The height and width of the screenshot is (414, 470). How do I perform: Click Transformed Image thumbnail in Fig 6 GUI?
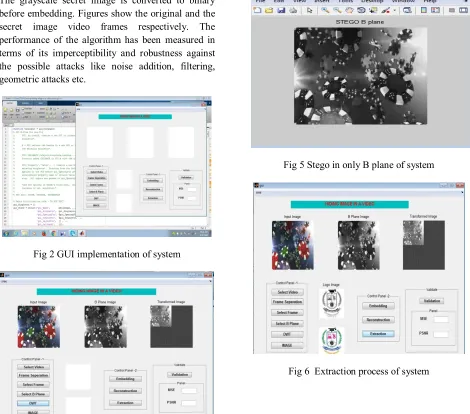424,245
